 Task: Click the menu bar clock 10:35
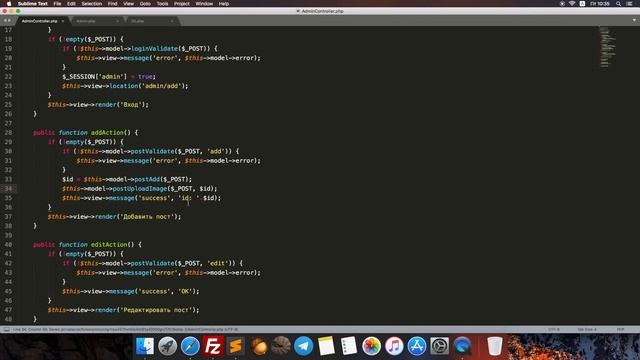pyautogui.click(x=600, y=4)
